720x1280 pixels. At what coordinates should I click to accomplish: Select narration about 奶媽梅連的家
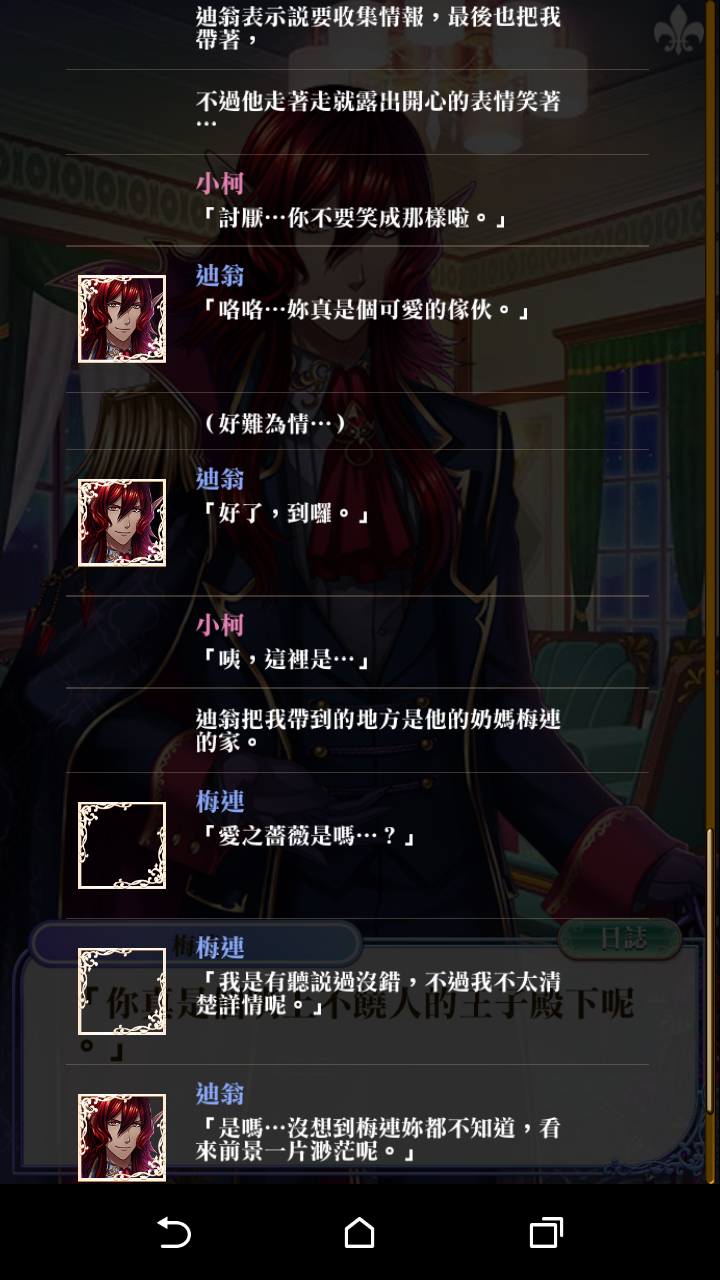pyautogui.click(x=378, y=730)
